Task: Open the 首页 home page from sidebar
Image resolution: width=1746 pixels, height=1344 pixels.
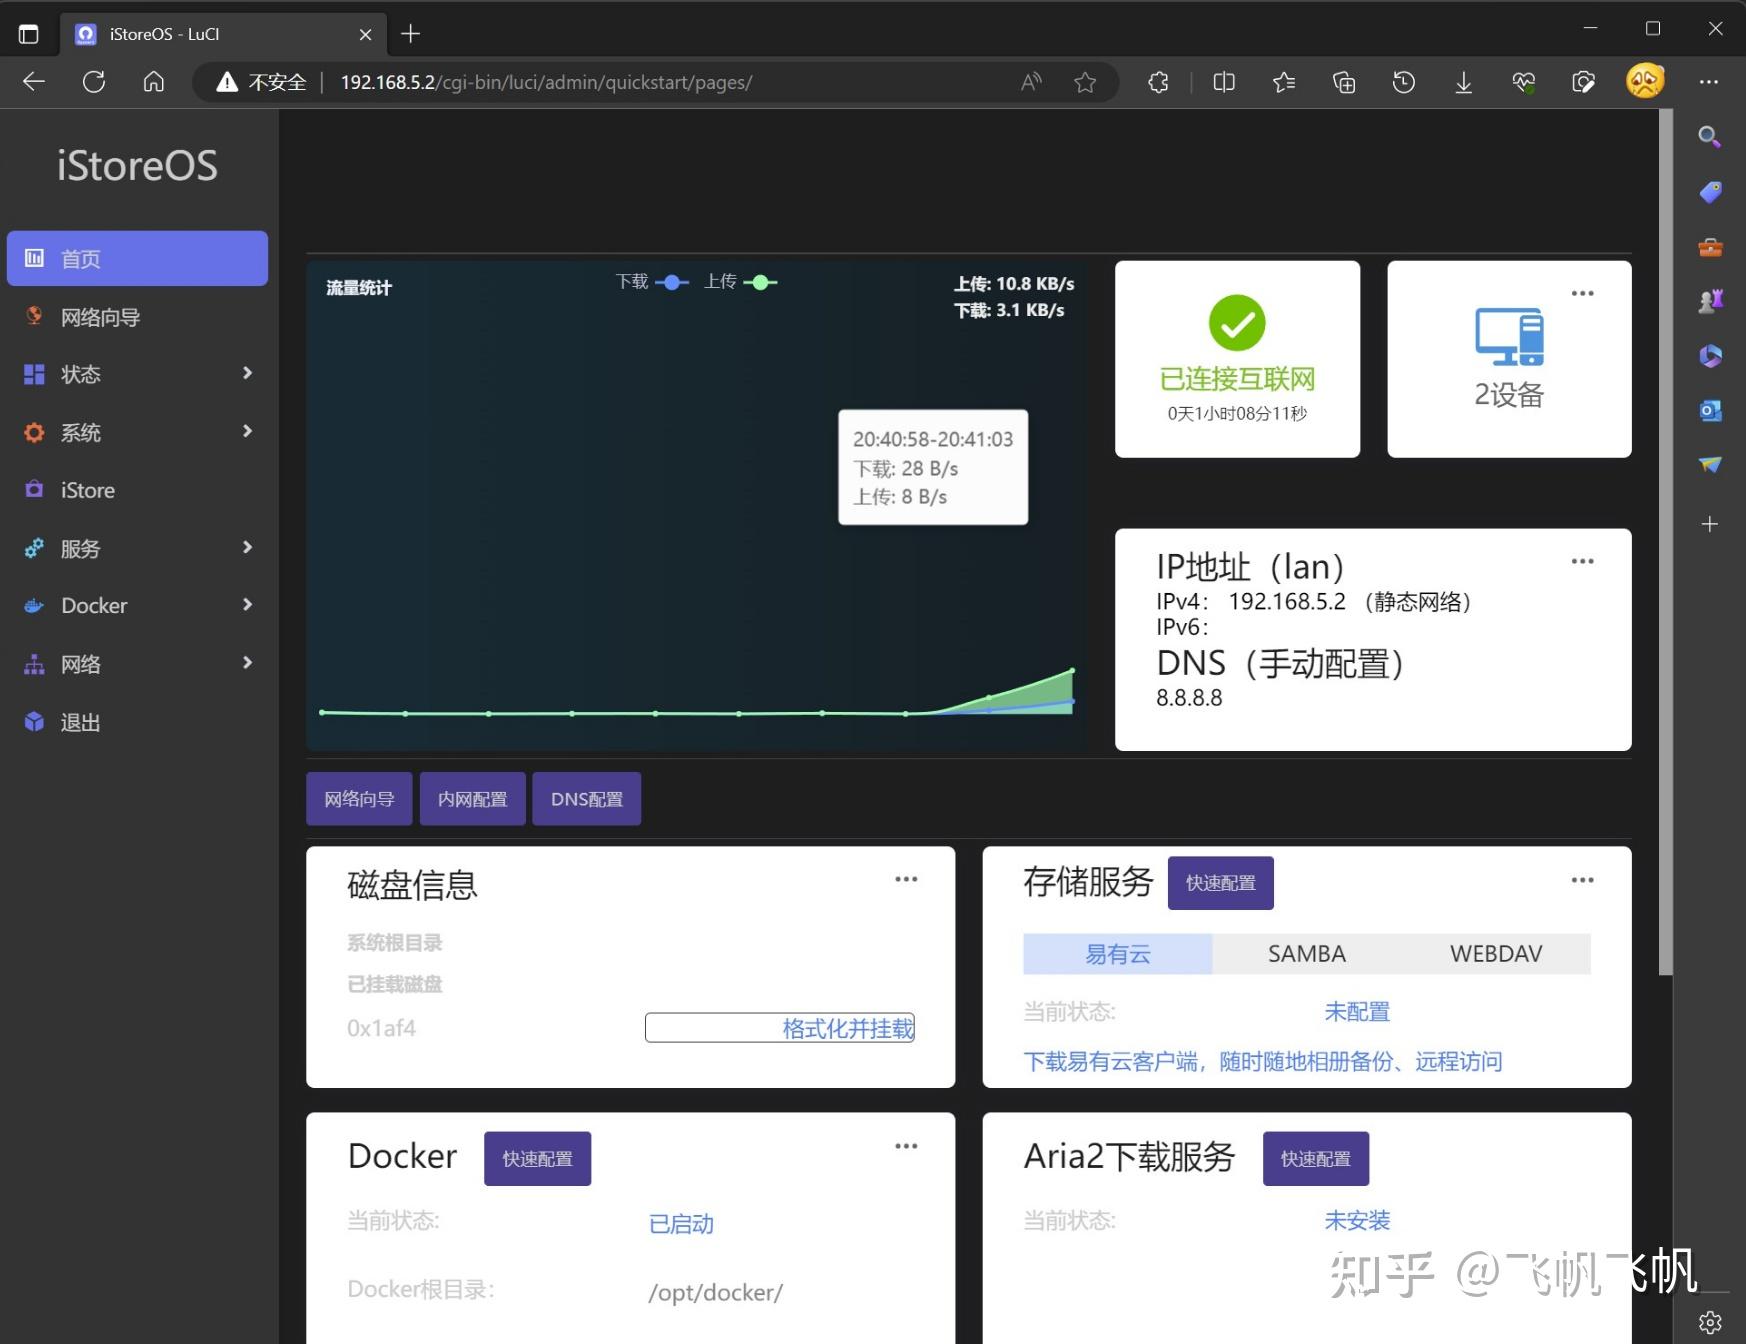Action: tap(80, 258)
